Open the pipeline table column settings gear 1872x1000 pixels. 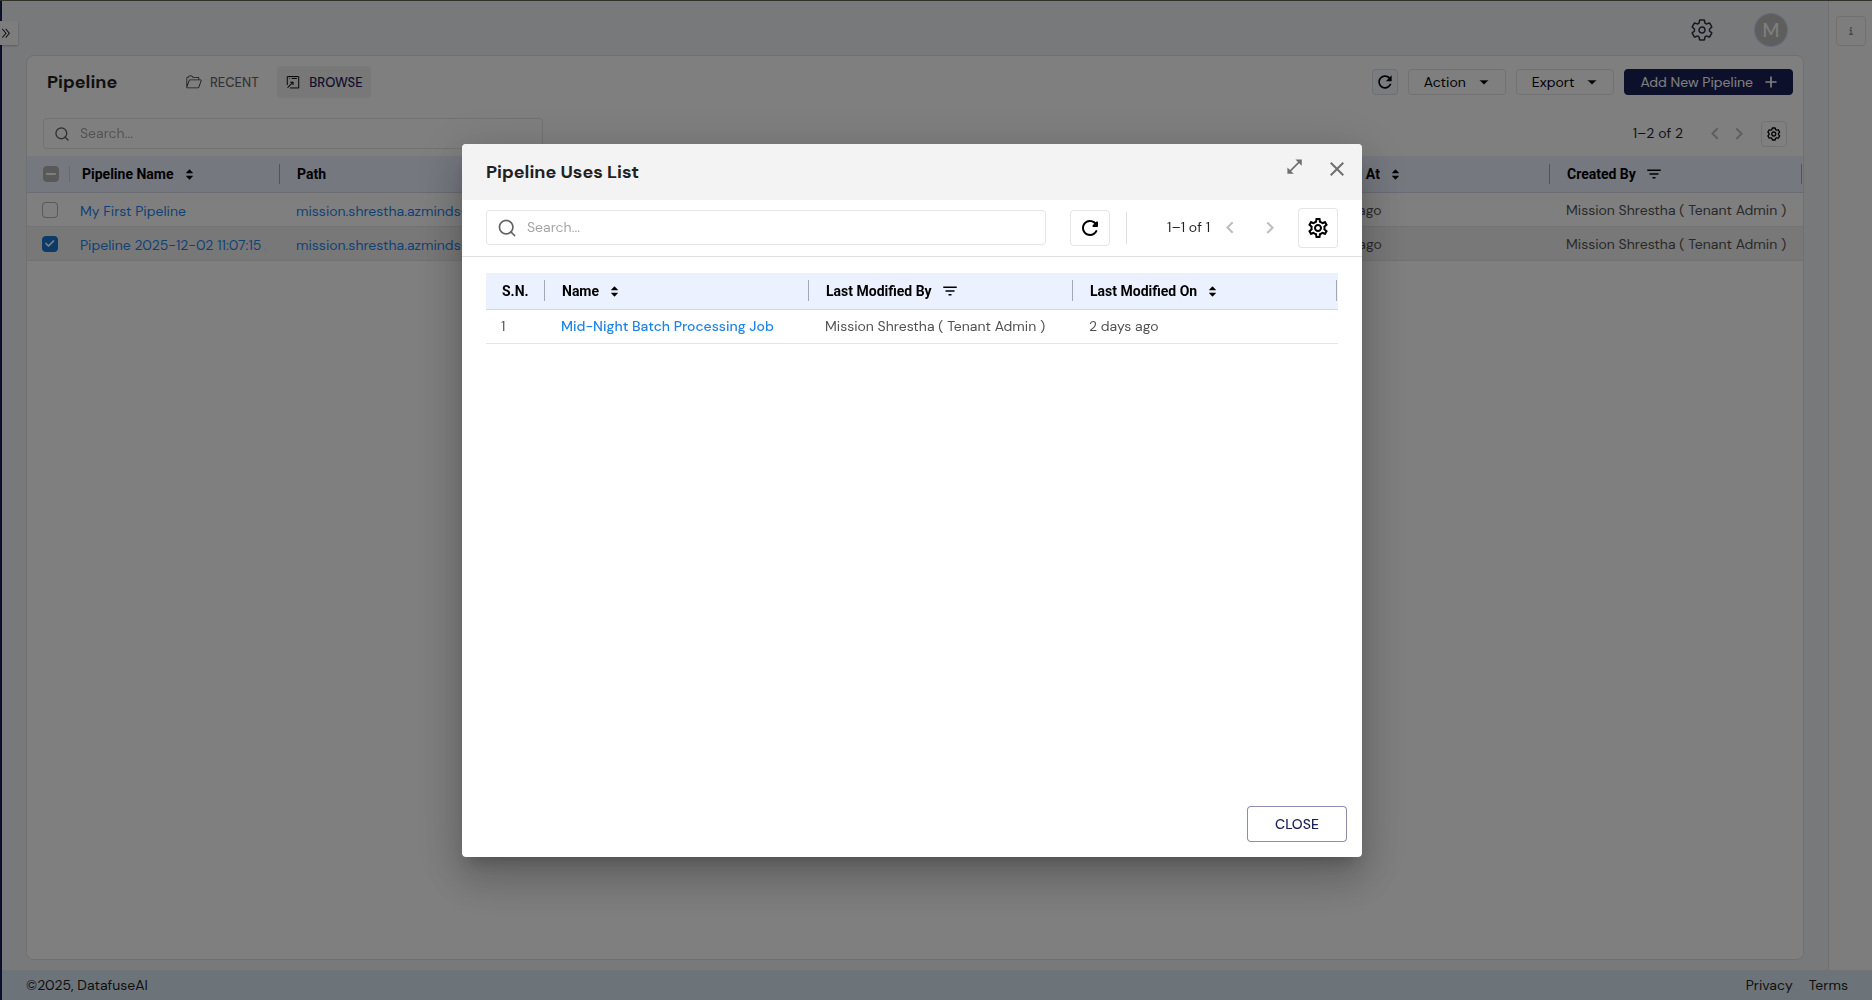1774,133
